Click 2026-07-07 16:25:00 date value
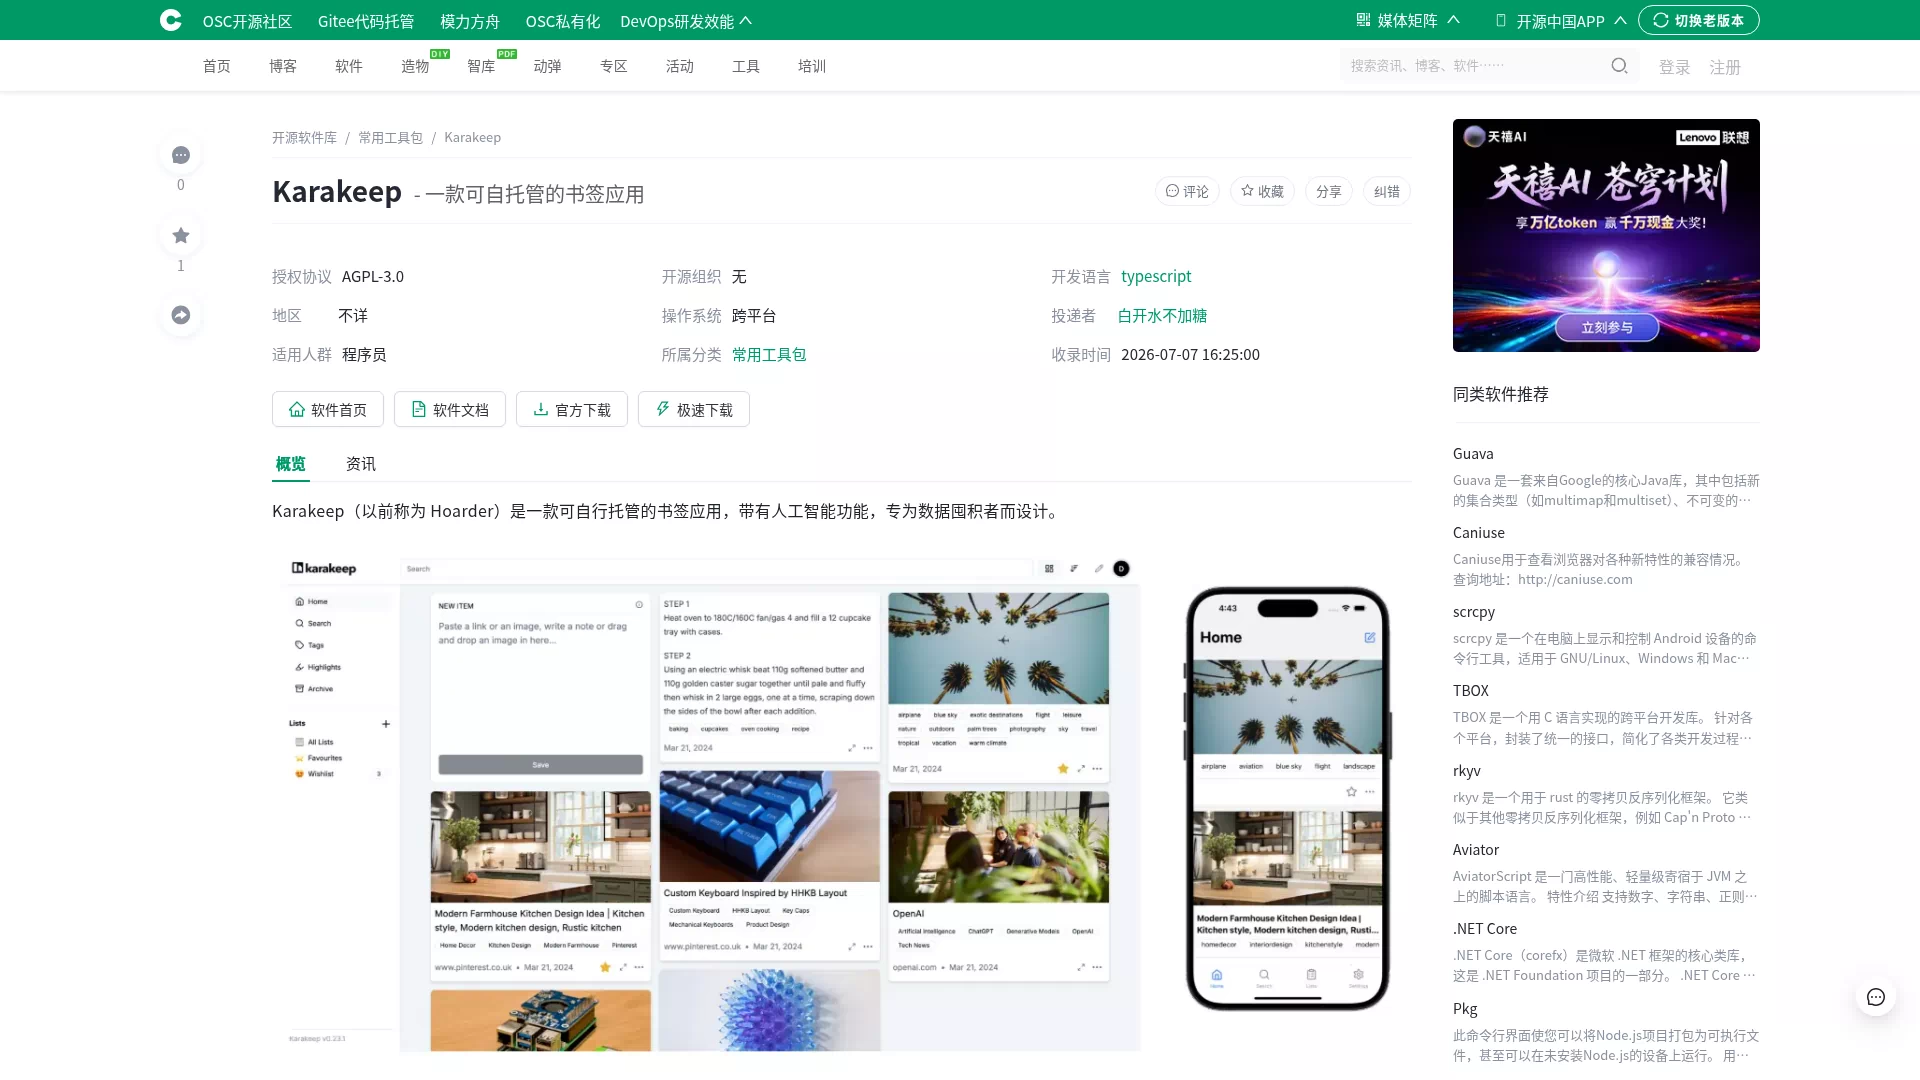This screenshot has width=1920, height=1080. [1190, 354]
